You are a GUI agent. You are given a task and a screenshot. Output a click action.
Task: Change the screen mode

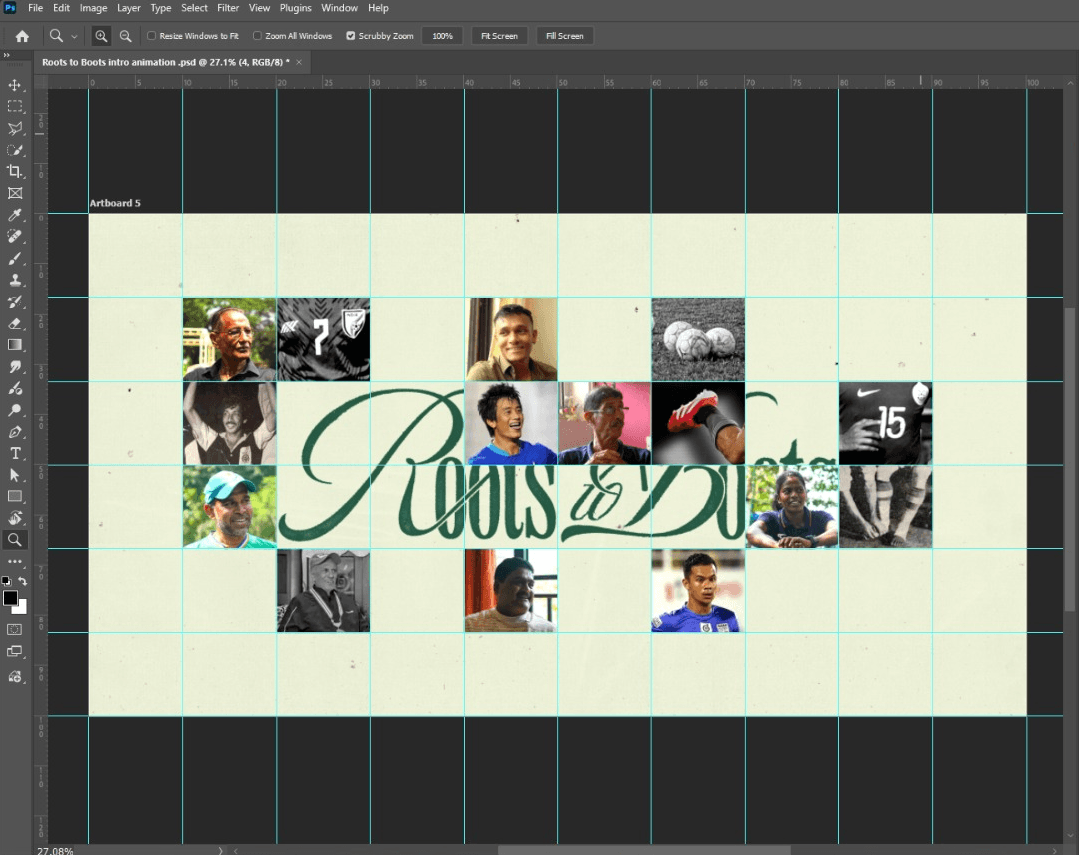(14, 651)
